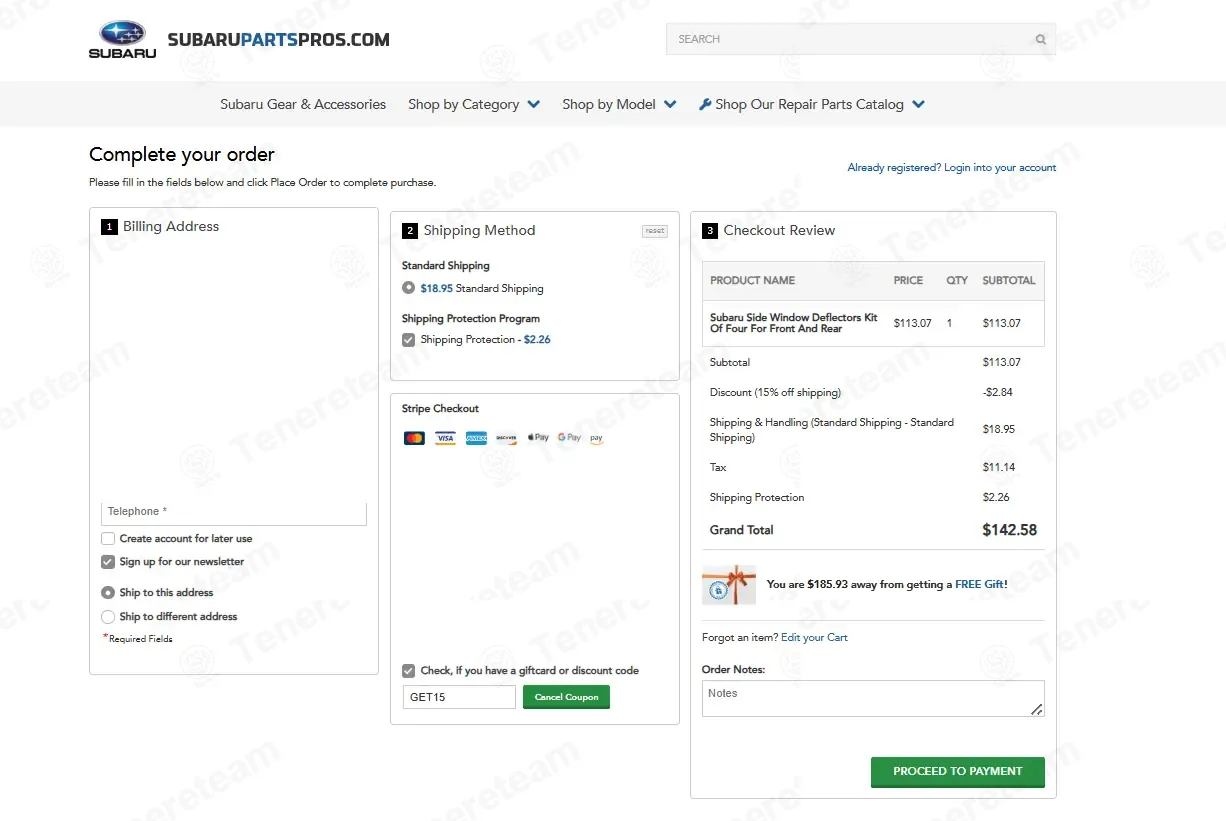Follow Edit your Cart link
1226x821 pixels.
pos(814,638)
